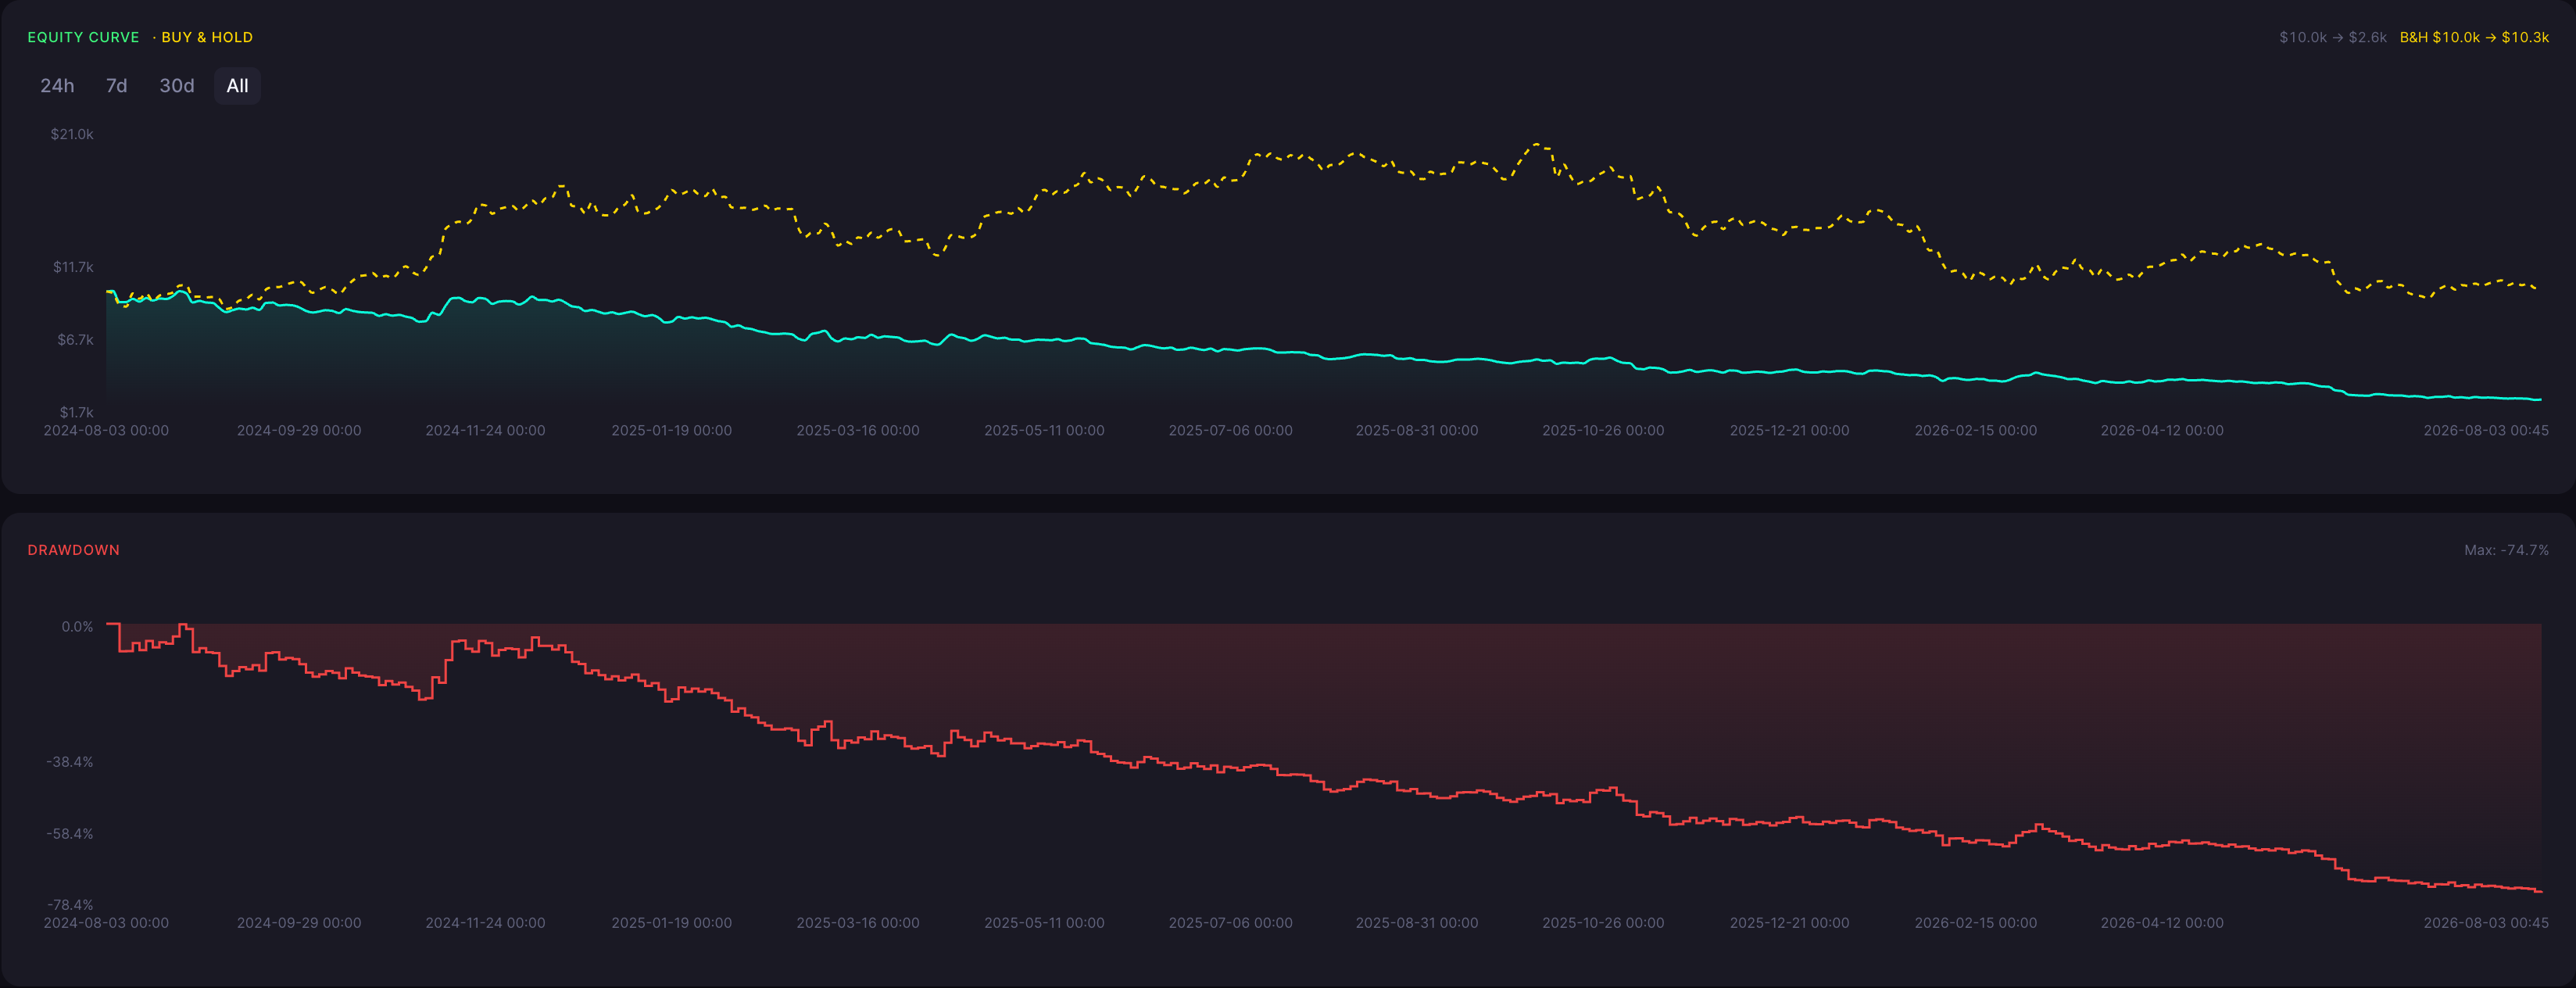This screenshot has width=2576, height=988.
Task: Select the All time range tab
Action: coord(237,86)
